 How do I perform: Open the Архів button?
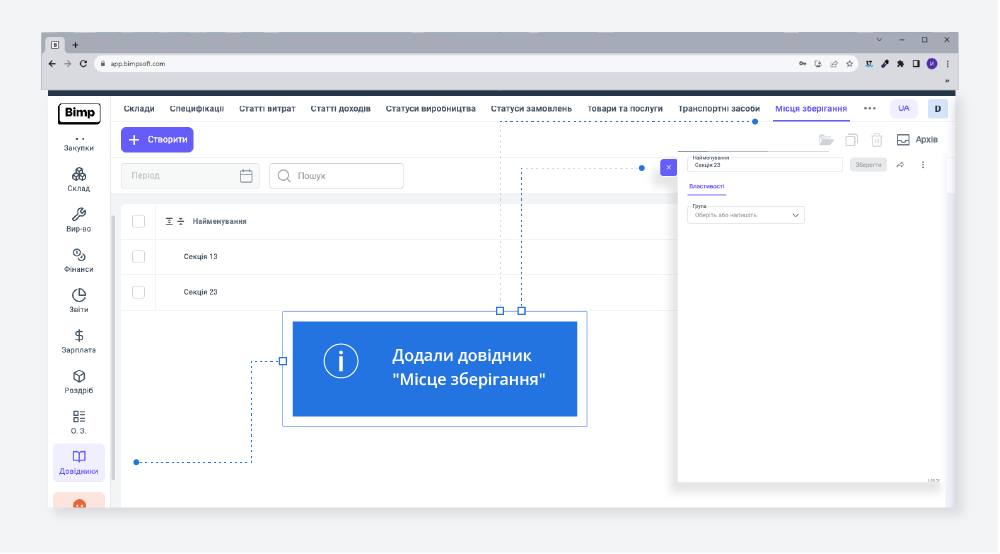click(917, 140)
